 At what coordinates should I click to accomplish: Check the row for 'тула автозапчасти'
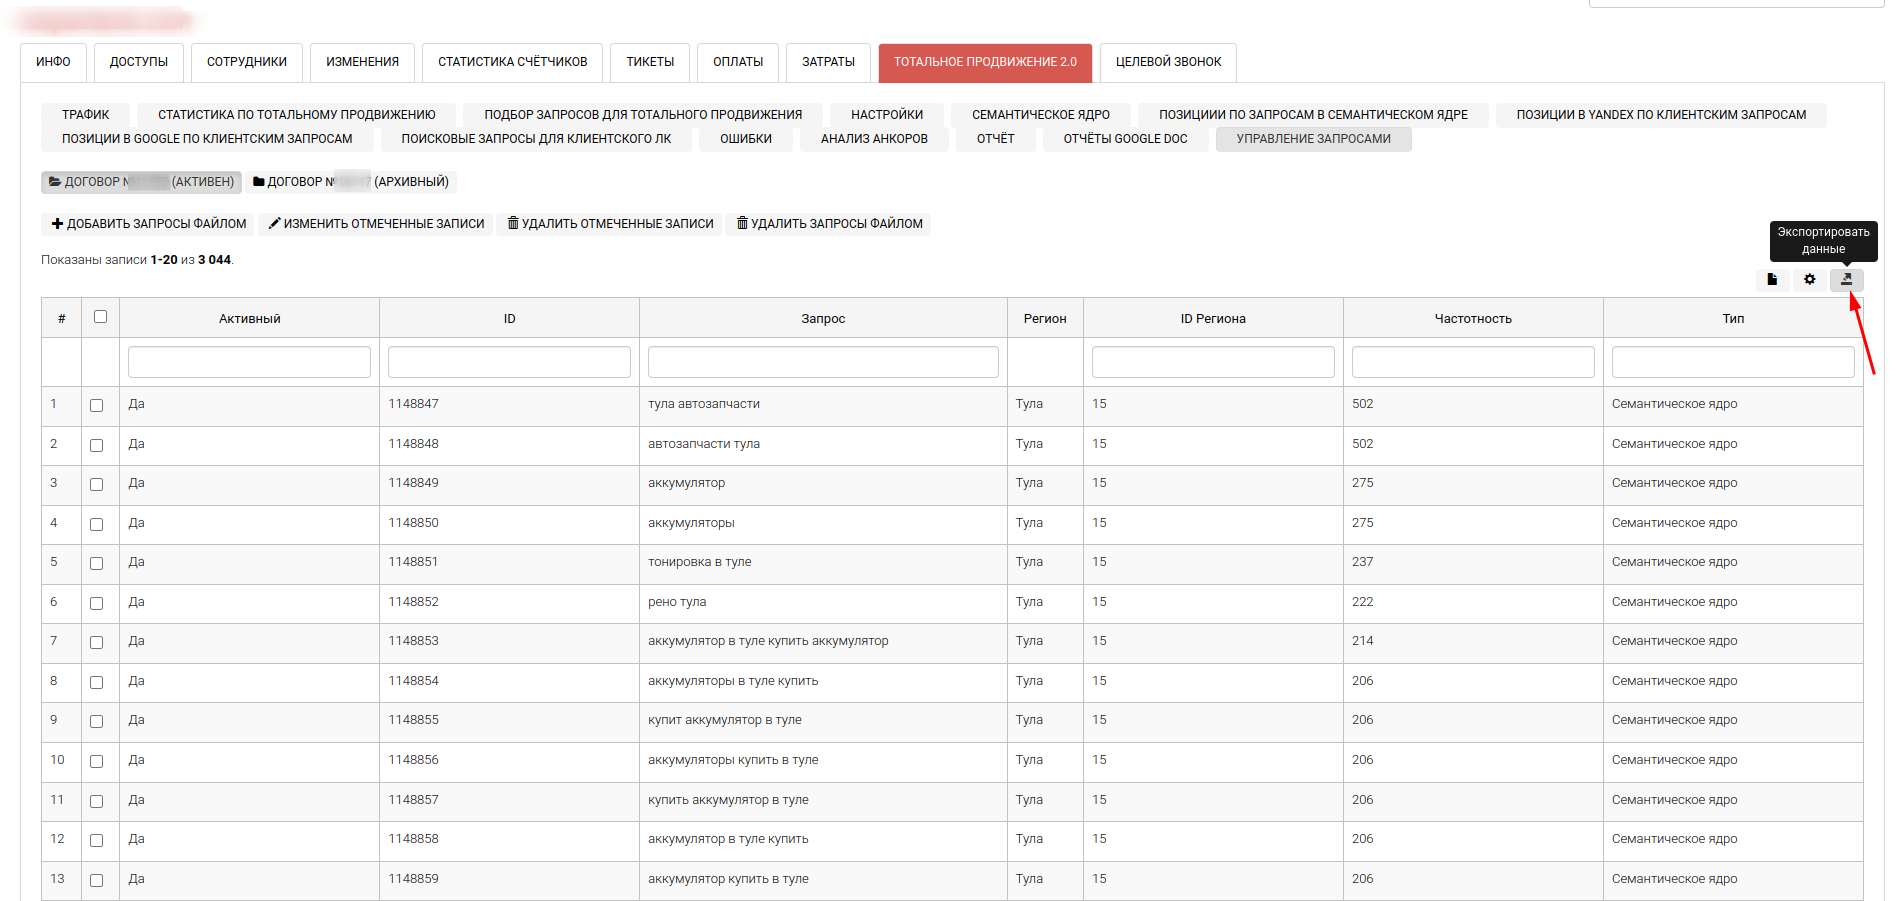[97, 405]
